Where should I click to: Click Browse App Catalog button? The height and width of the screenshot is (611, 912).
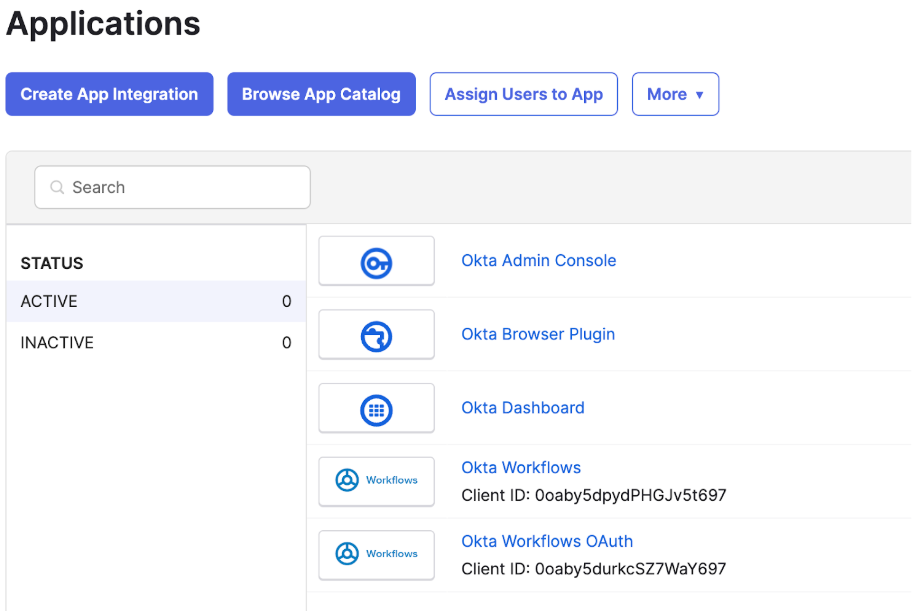pyautogui.click(x=321, y=94)
